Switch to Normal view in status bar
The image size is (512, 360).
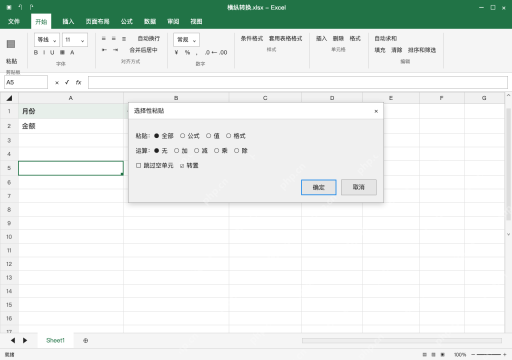pos(424,355)
